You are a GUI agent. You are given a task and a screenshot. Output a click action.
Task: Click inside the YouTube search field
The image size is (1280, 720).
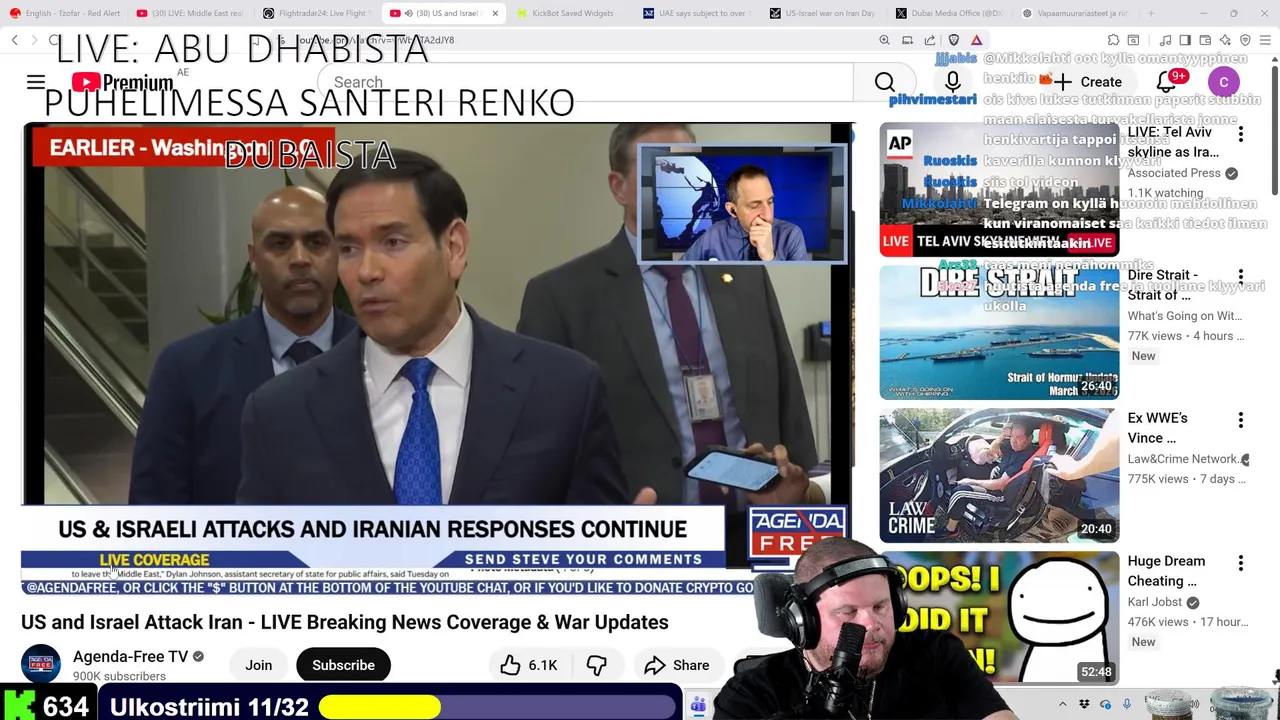pyautogui.click(x=585, y=82)
